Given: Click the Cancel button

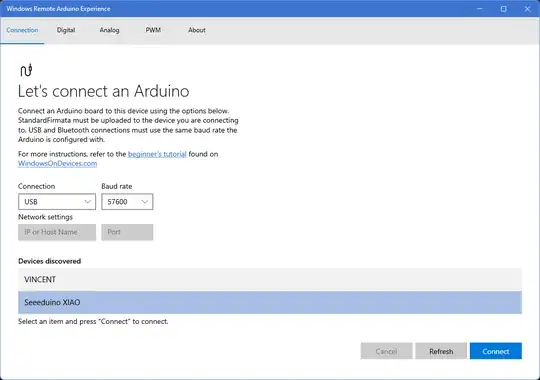Looking at the screenshot, I should tap(386, 351).
